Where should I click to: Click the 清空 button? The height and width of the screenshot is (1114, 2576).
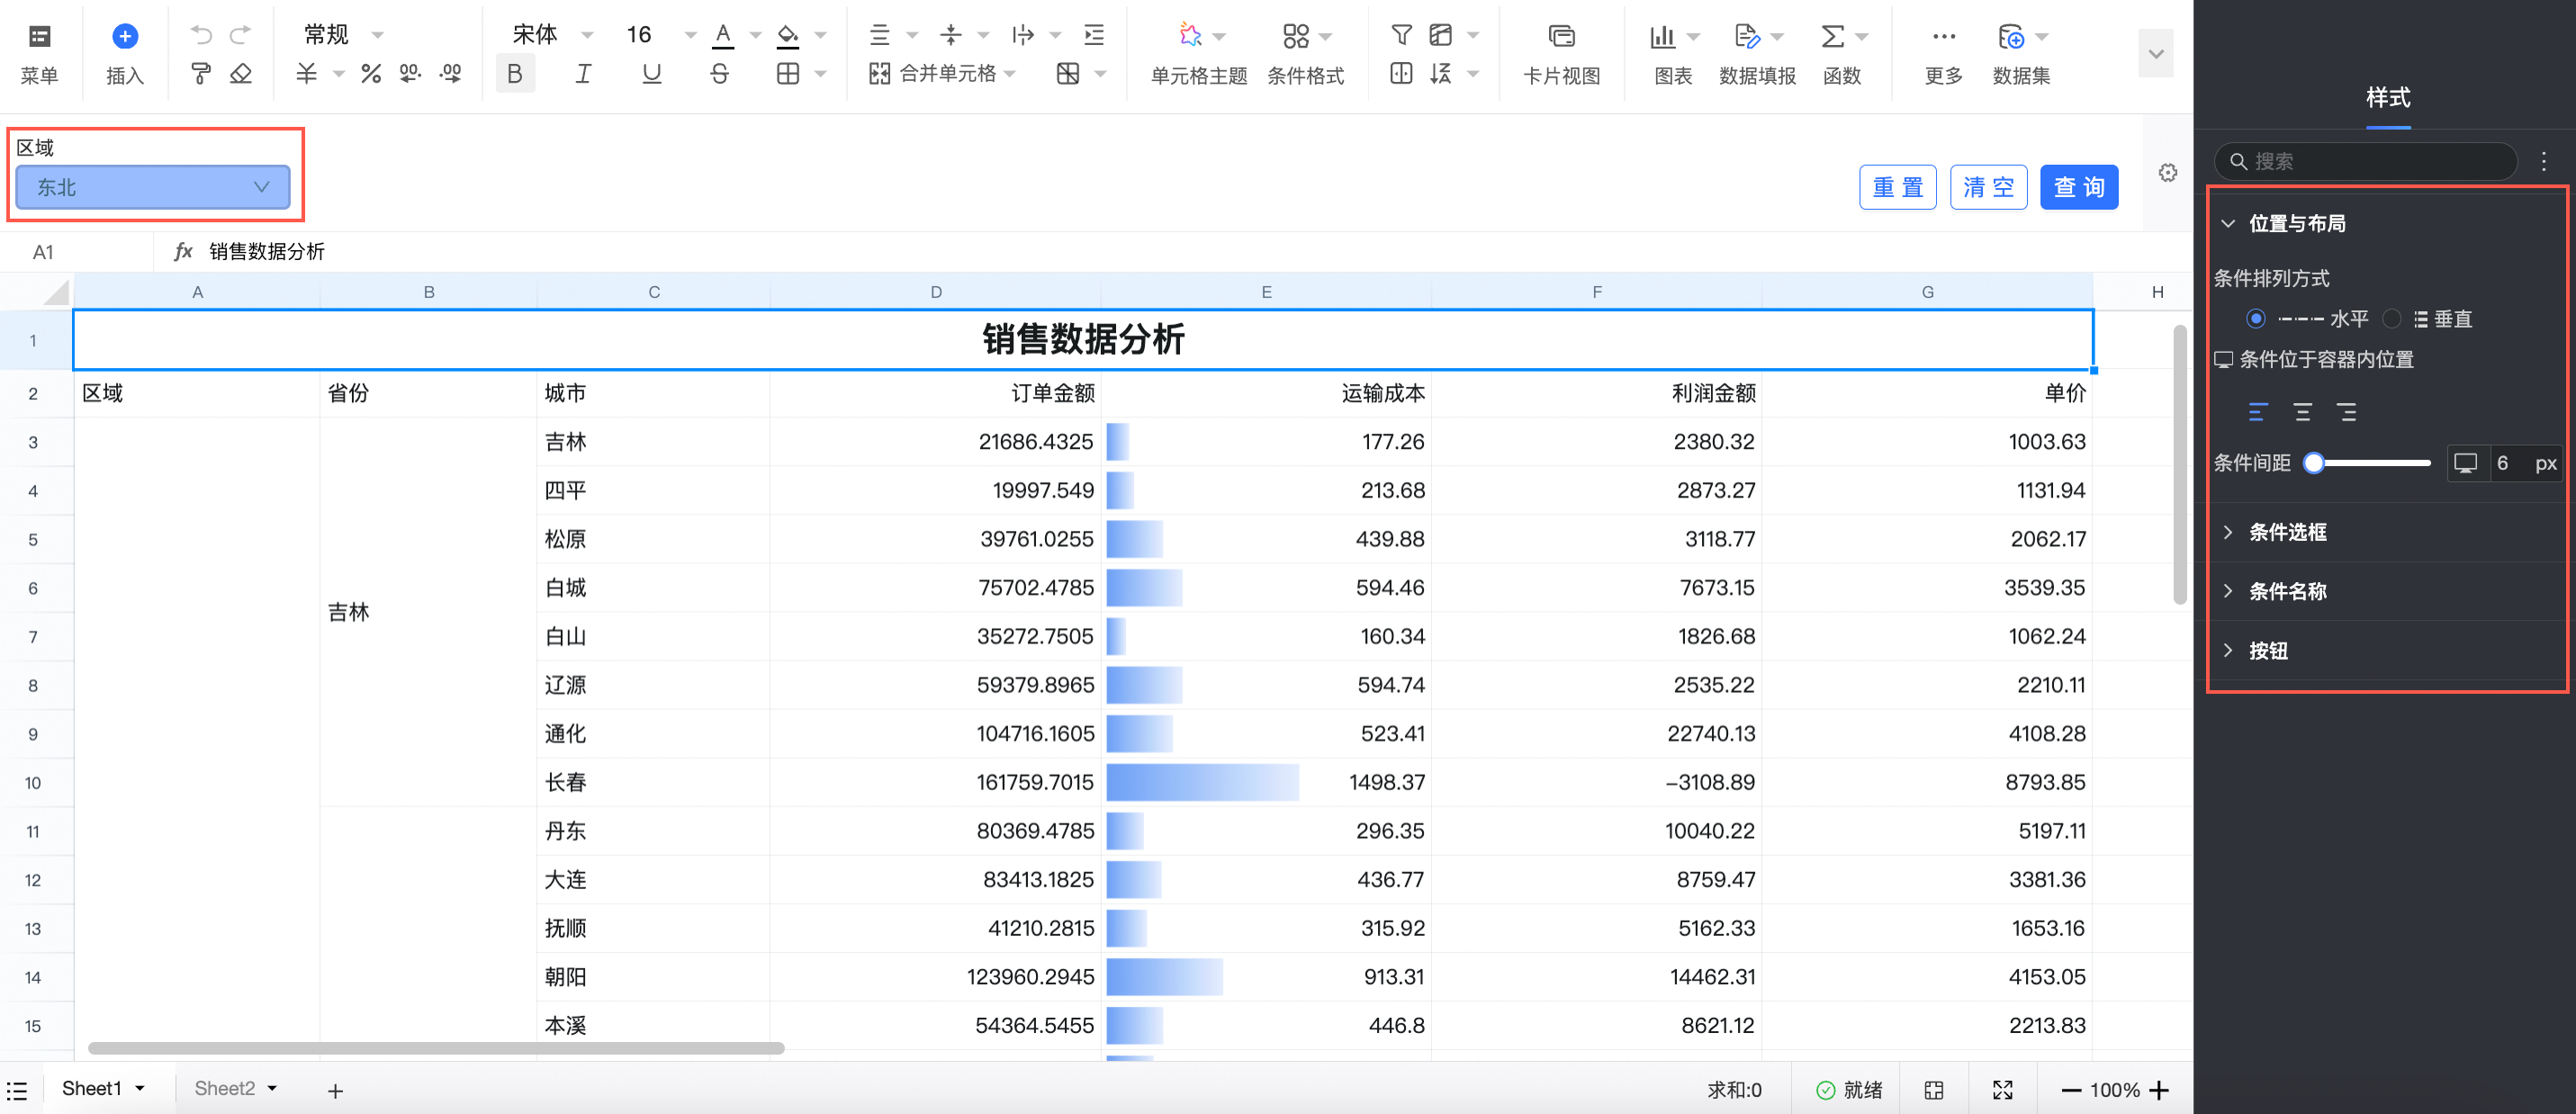pyautogui.click(x=1988, y=187)
